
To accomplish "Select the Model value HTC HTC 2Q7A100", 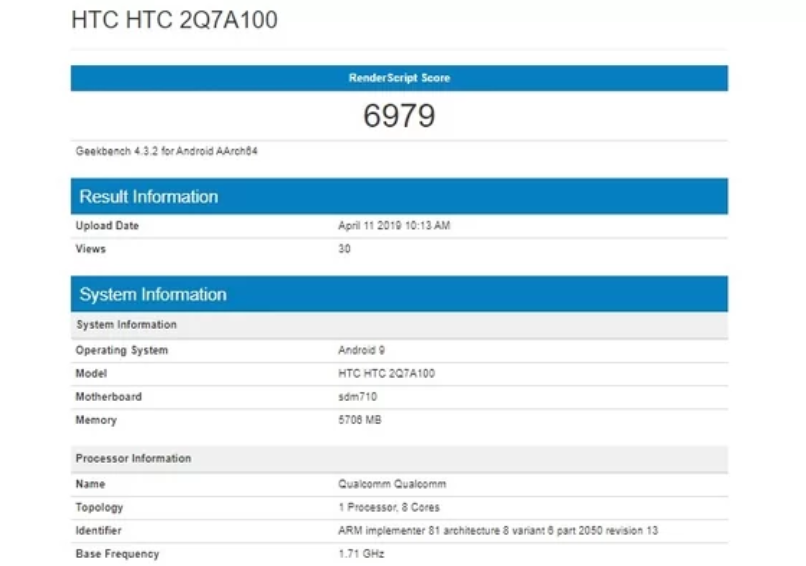I will pyautogui.click(x=387, y=374).
